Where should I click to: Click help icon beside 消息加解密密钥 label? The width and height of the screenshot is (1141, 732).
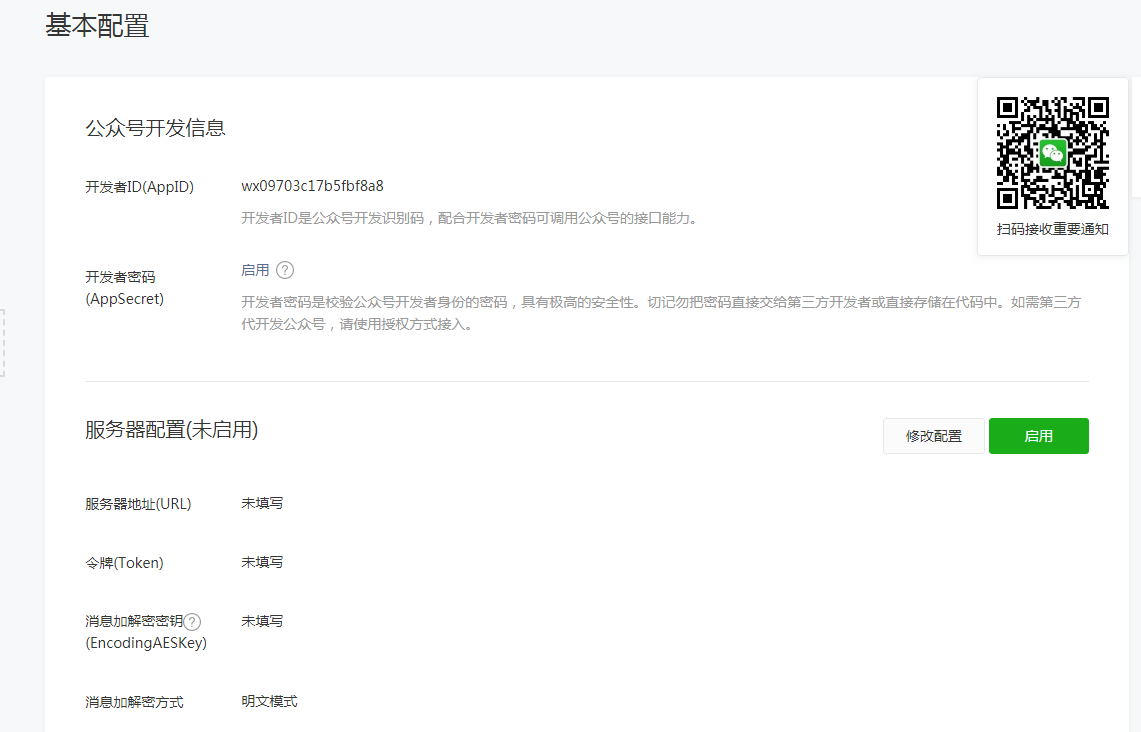(x=193, y=622)
